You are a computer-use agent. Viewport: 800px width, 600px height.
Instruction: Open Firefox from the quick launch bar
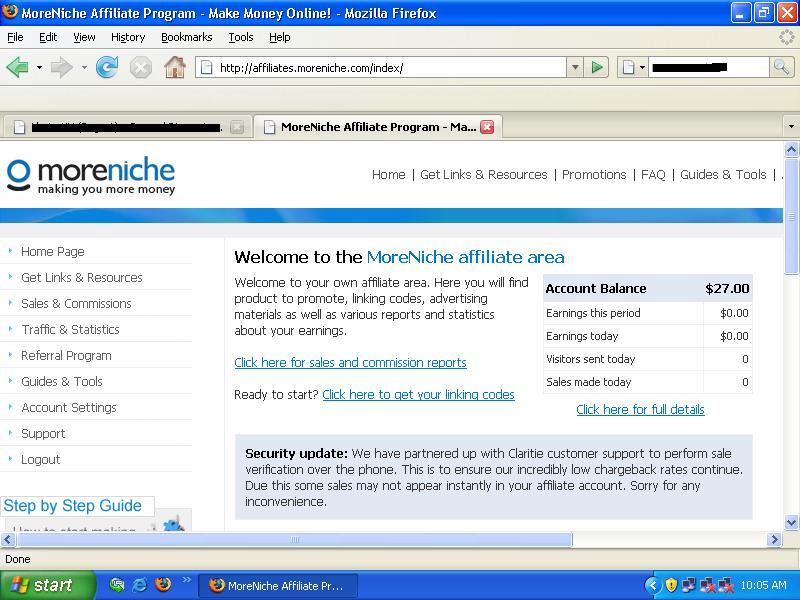(x=163, y=584)
